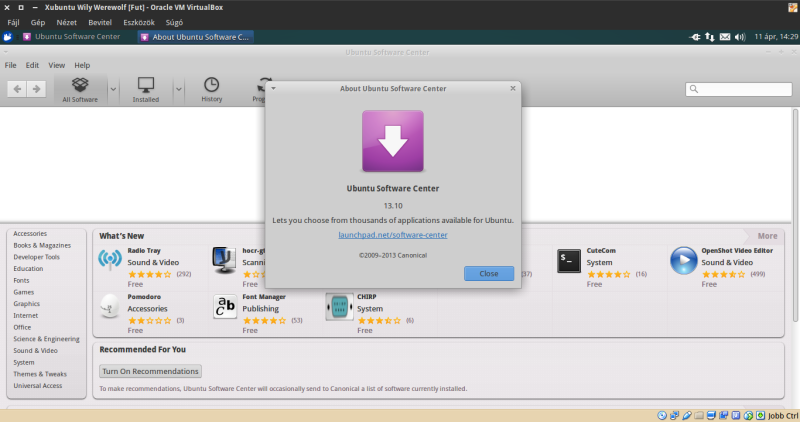Click CuteCom title text
The image size is (800, 422).
[601, 251]
